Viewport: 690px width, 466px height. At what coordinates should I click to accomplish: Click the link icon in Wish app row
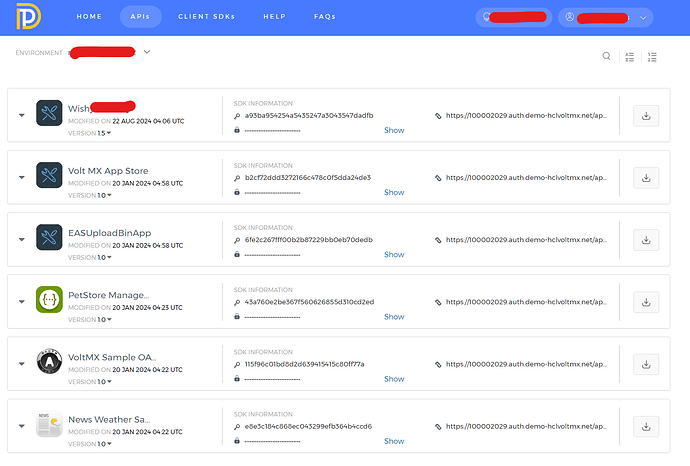tap(438, 116)
